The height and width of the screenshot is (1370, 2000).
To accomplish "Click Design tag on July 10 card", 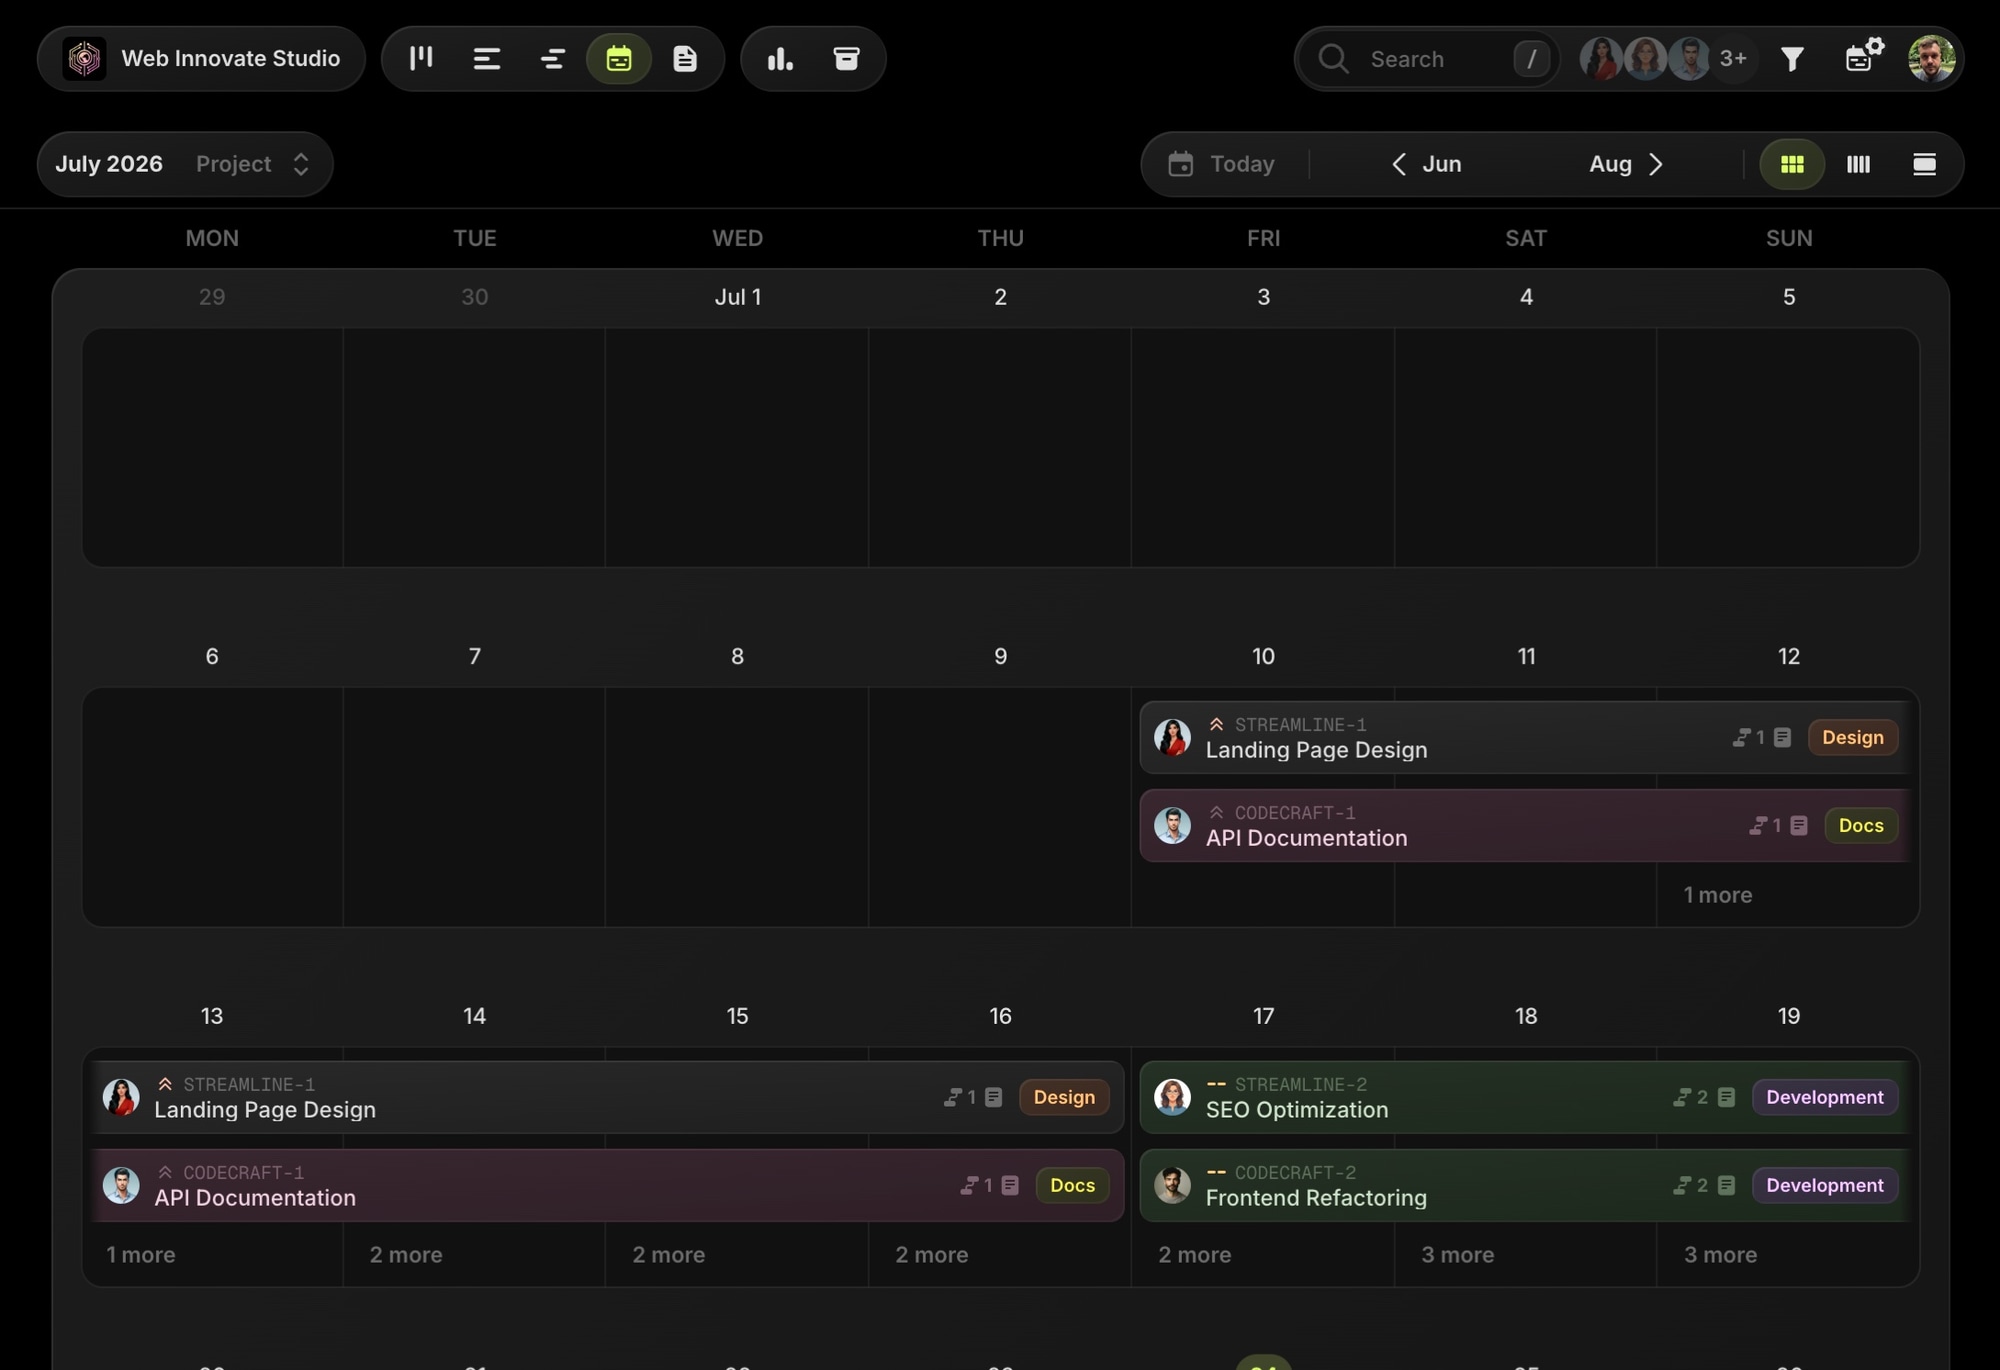I will 1852,738.
